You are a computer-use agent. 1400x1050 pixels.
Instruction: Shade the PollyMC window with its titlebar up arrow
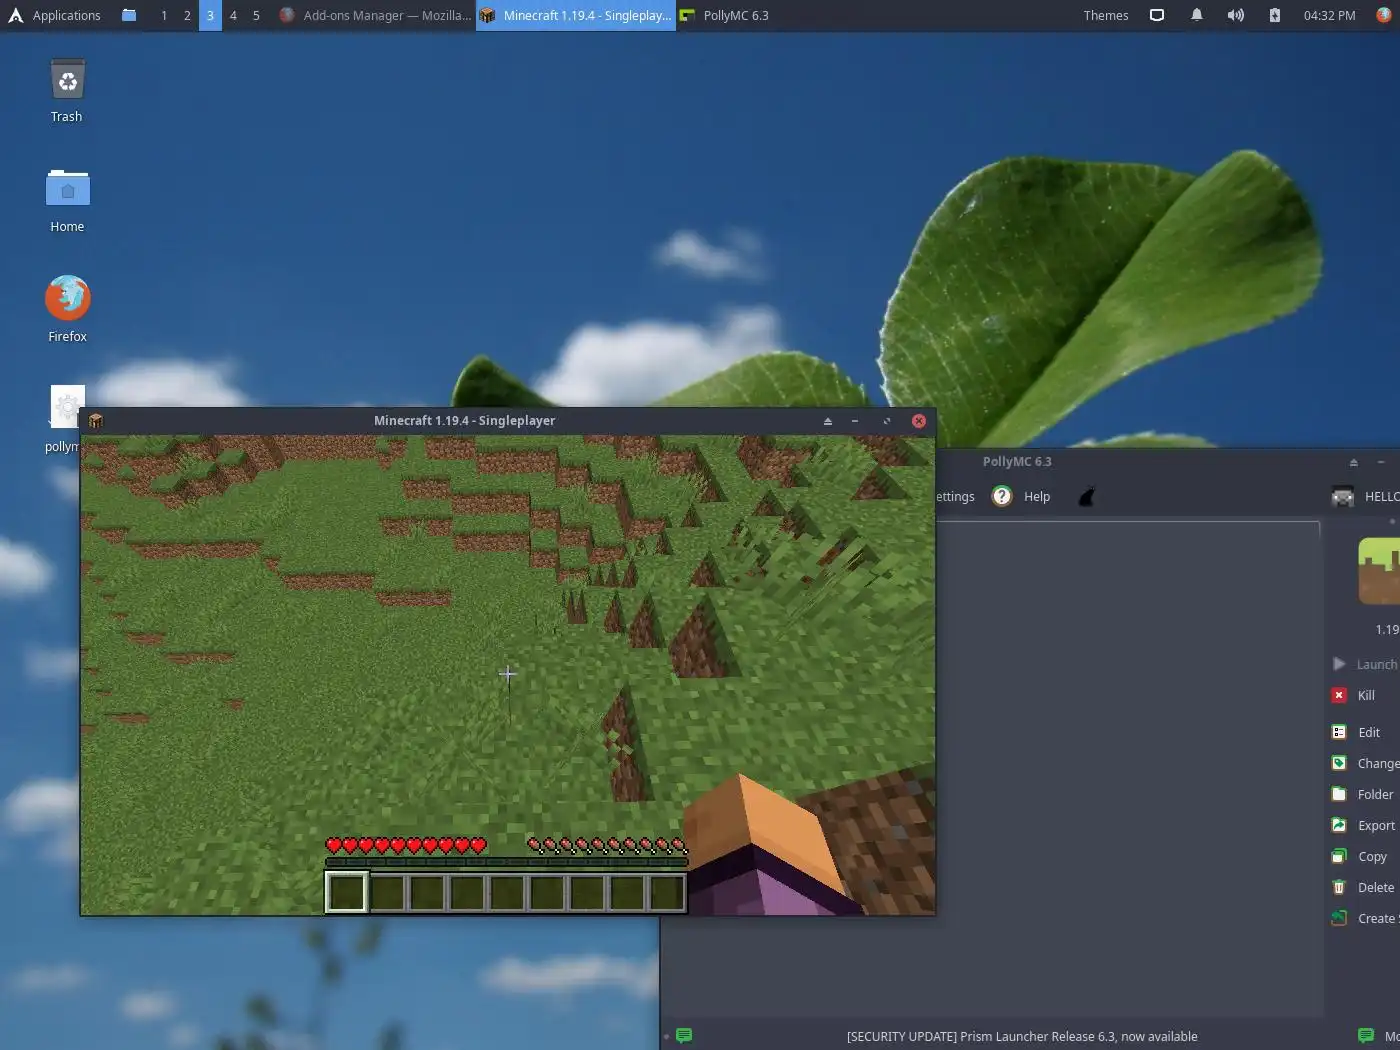coord(1354,462)
